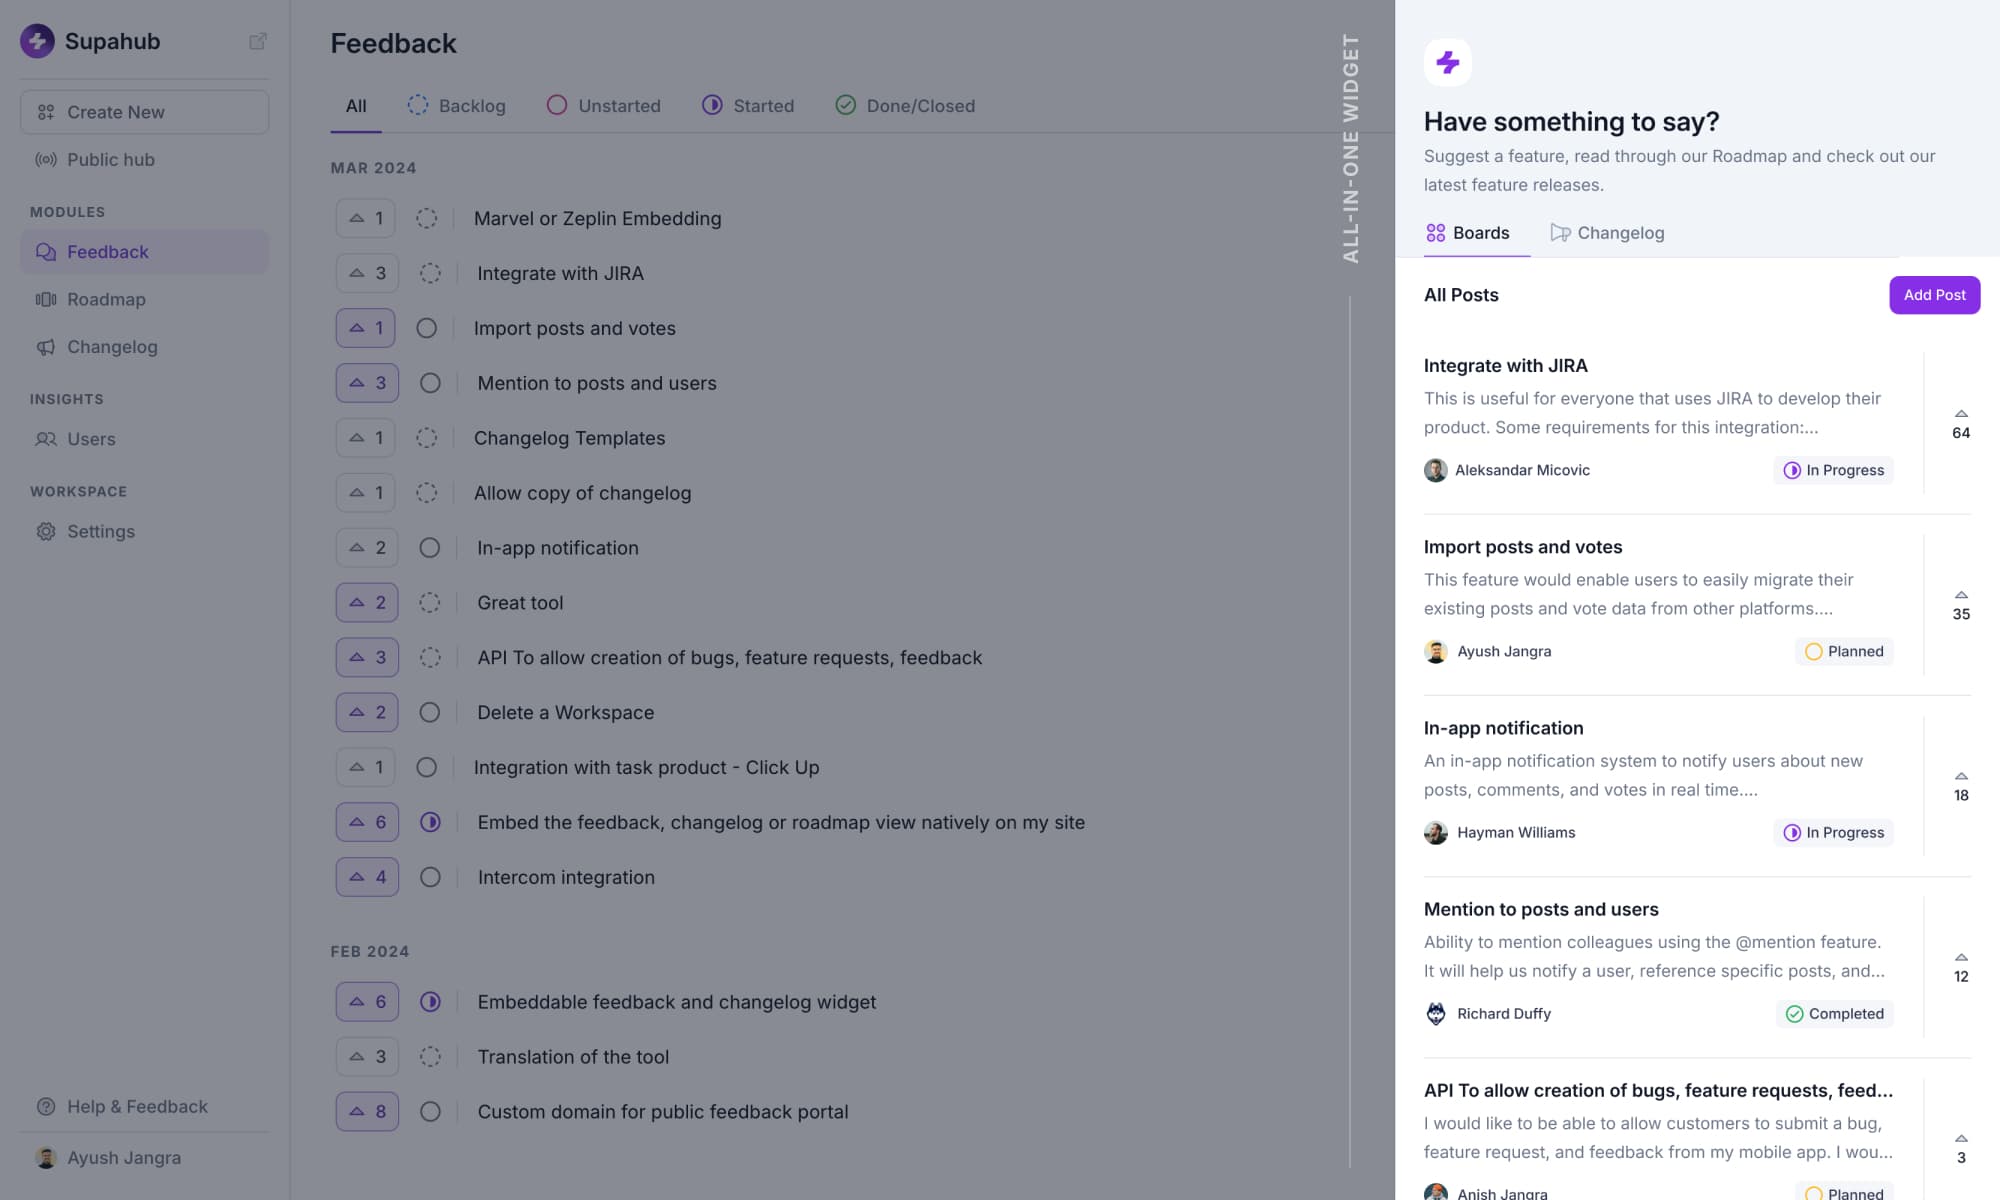This screenshot has width=2000, height=1200.
Task: Toggle upvote on Import posts and votes
Action: click(366, 328)
